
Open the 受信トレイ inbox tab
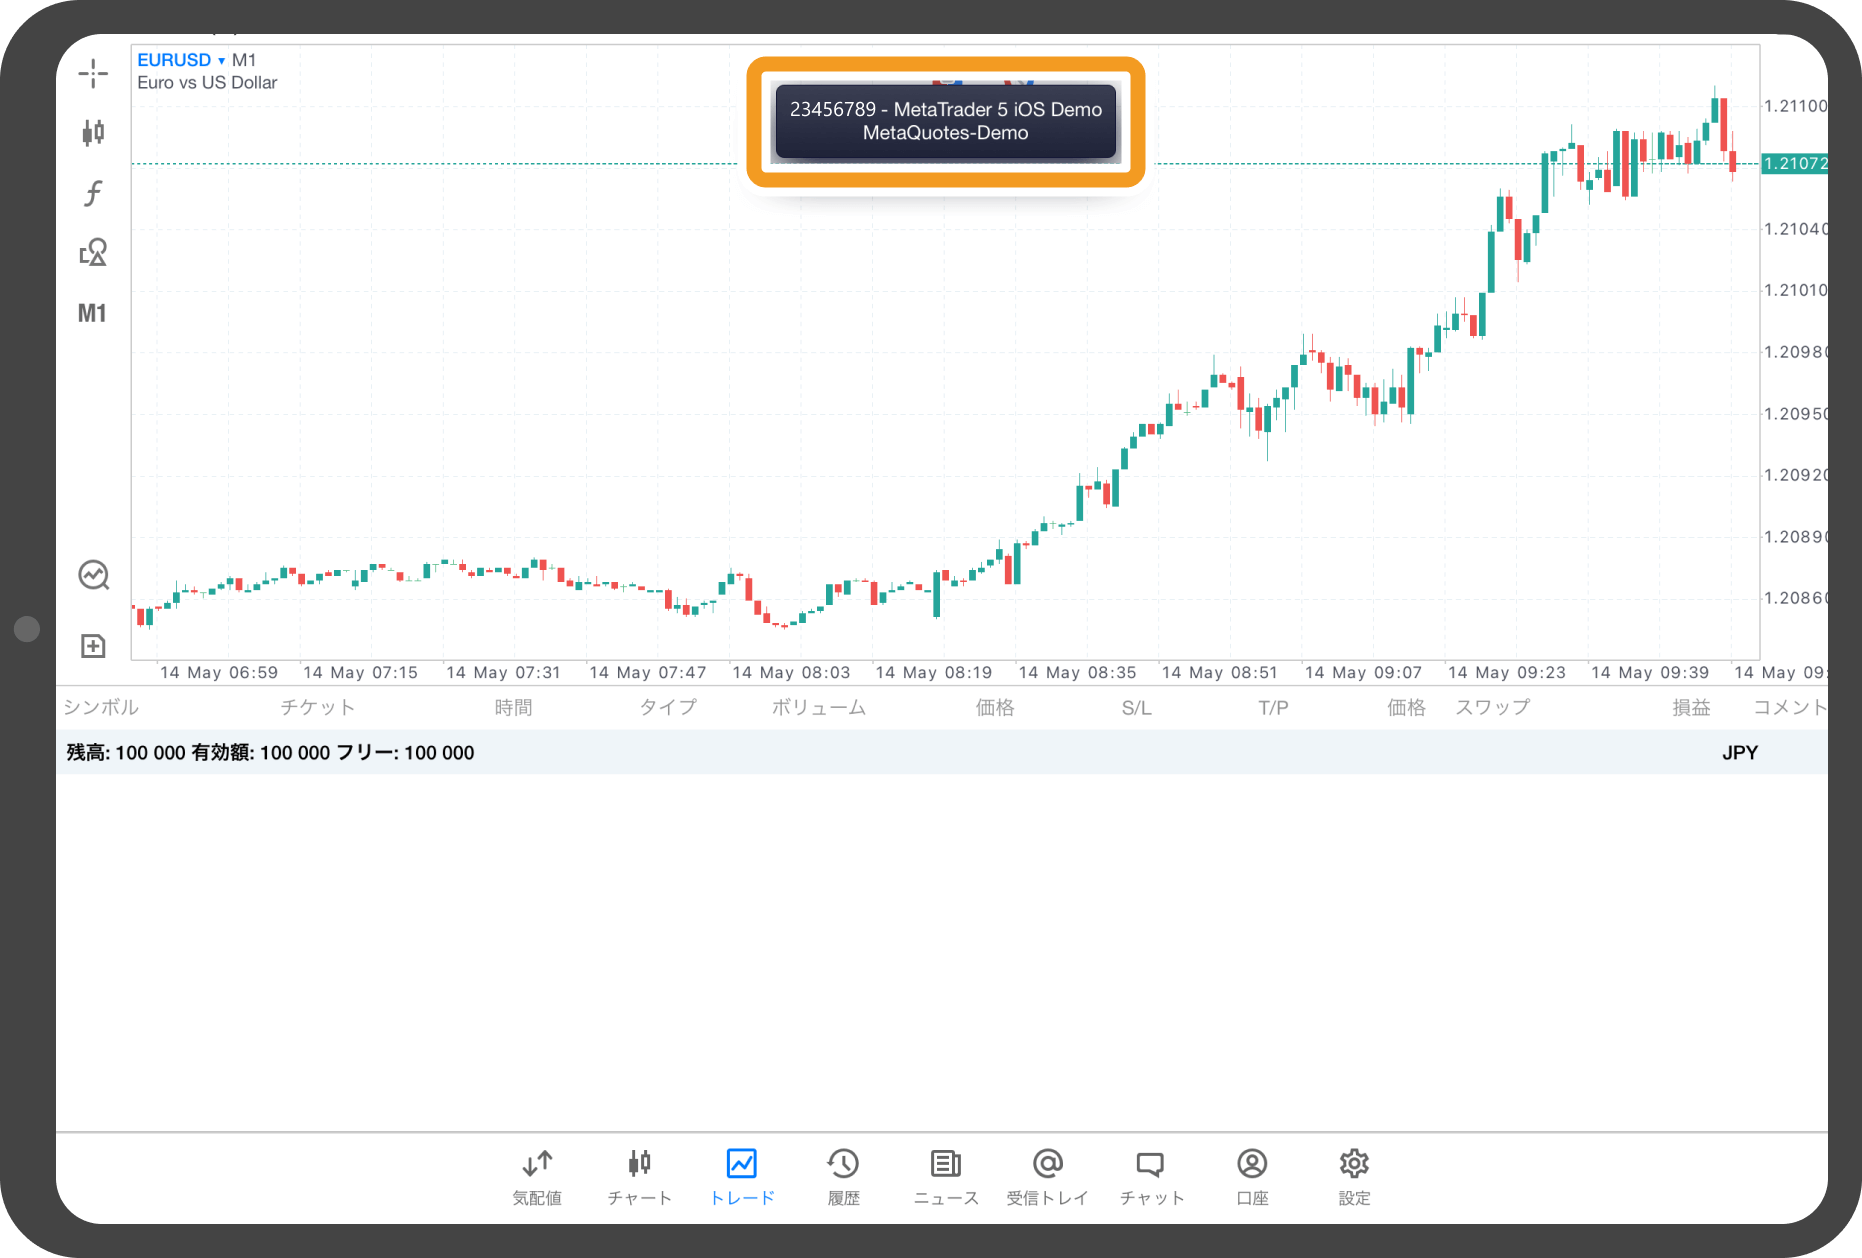point(1047,1176)
